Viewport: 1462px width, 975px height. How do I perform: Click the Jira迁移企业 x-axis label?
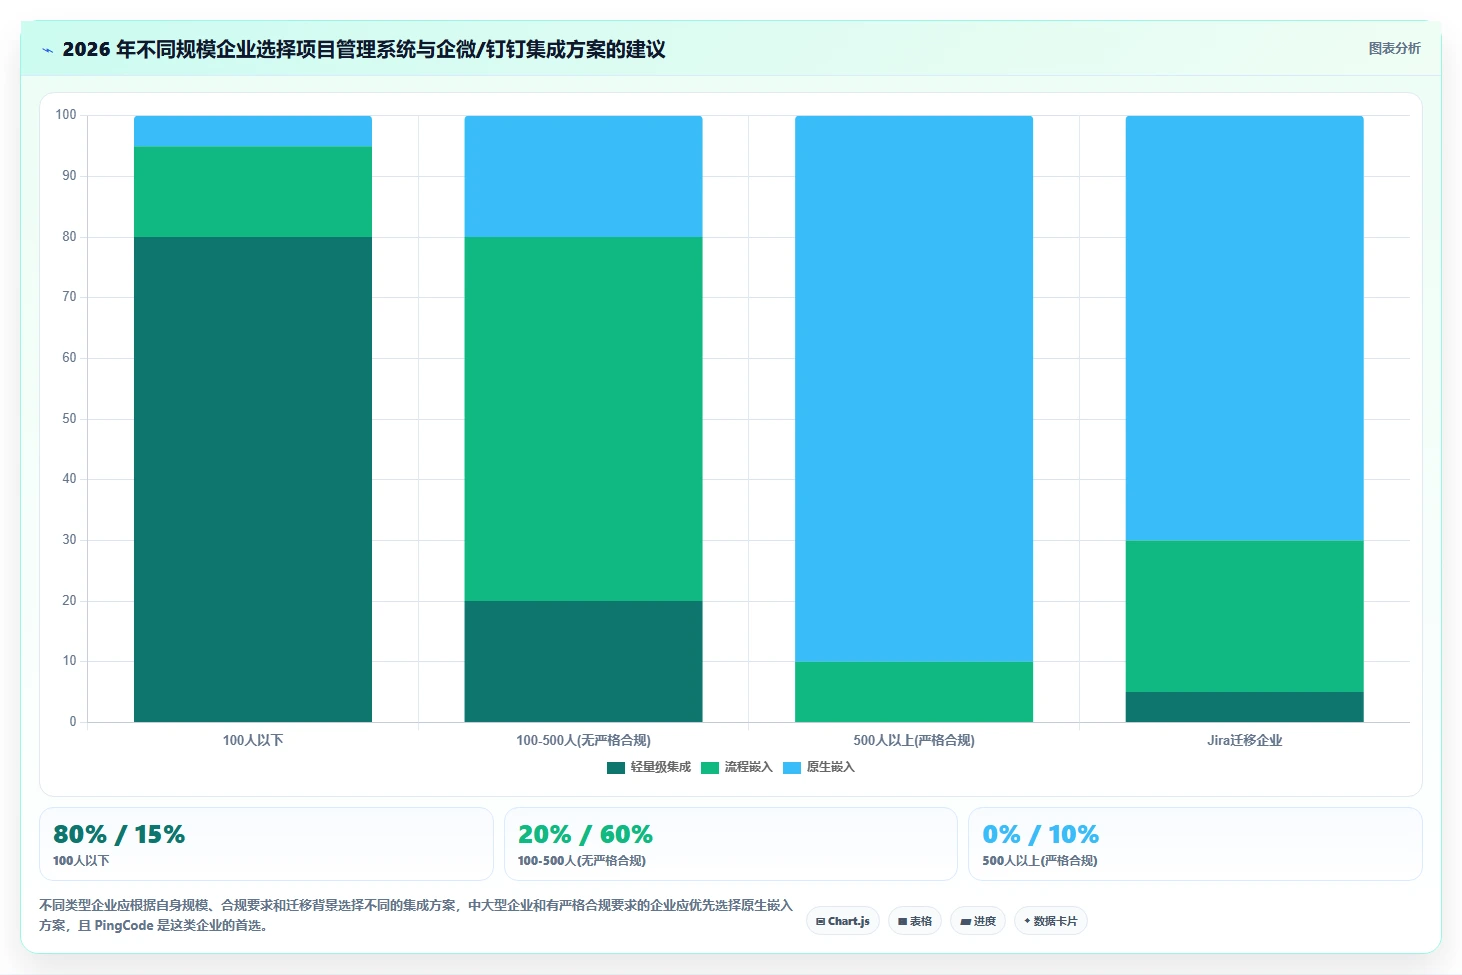(1244, 740)
